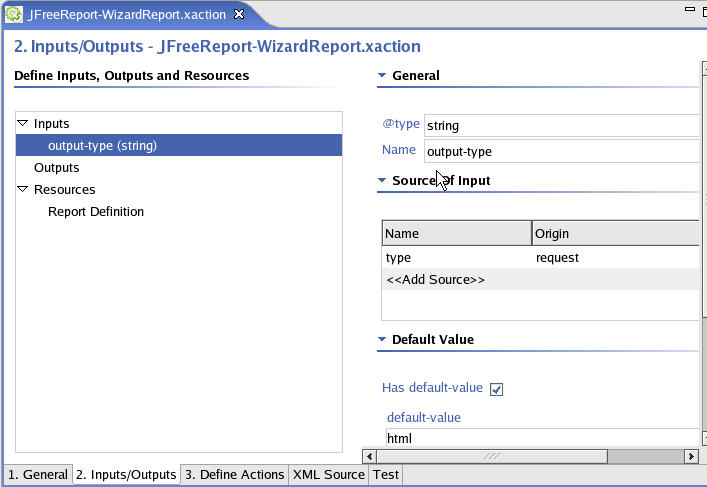The height and width of the screenshot is (487, 707).
Task: Click the horizontal scrollbar right arrow
Action: point(691,456)
